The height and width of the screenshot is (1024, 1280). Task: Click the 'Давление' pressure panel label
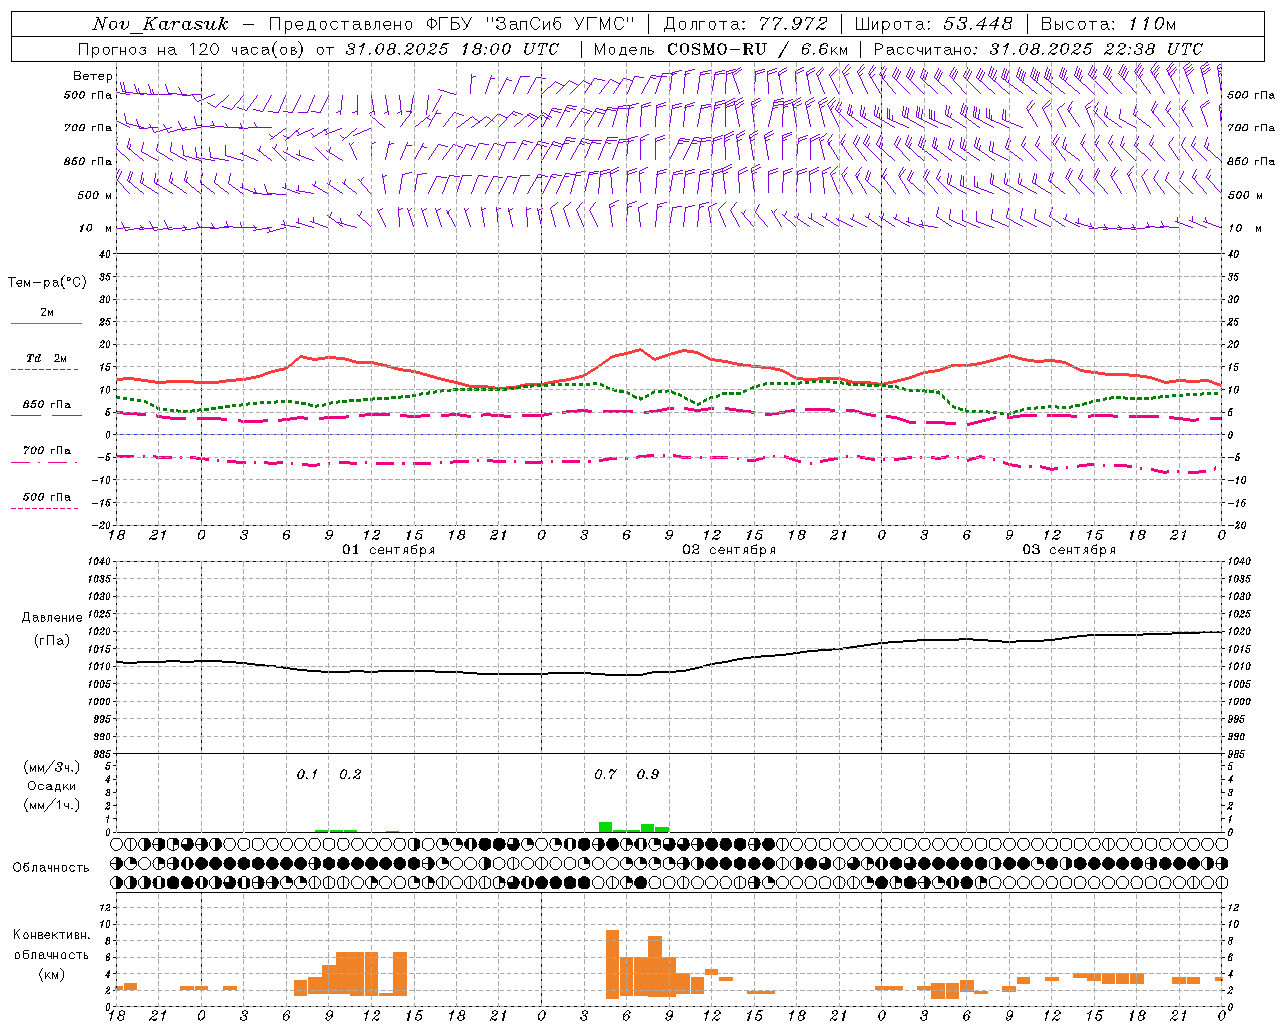tap(51, 618)
